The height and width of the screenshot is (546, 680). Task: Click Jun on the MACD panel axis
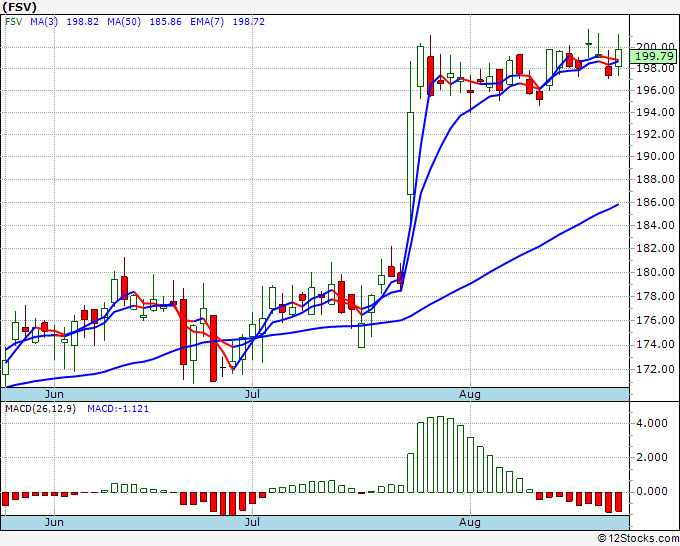pos(54,522)
